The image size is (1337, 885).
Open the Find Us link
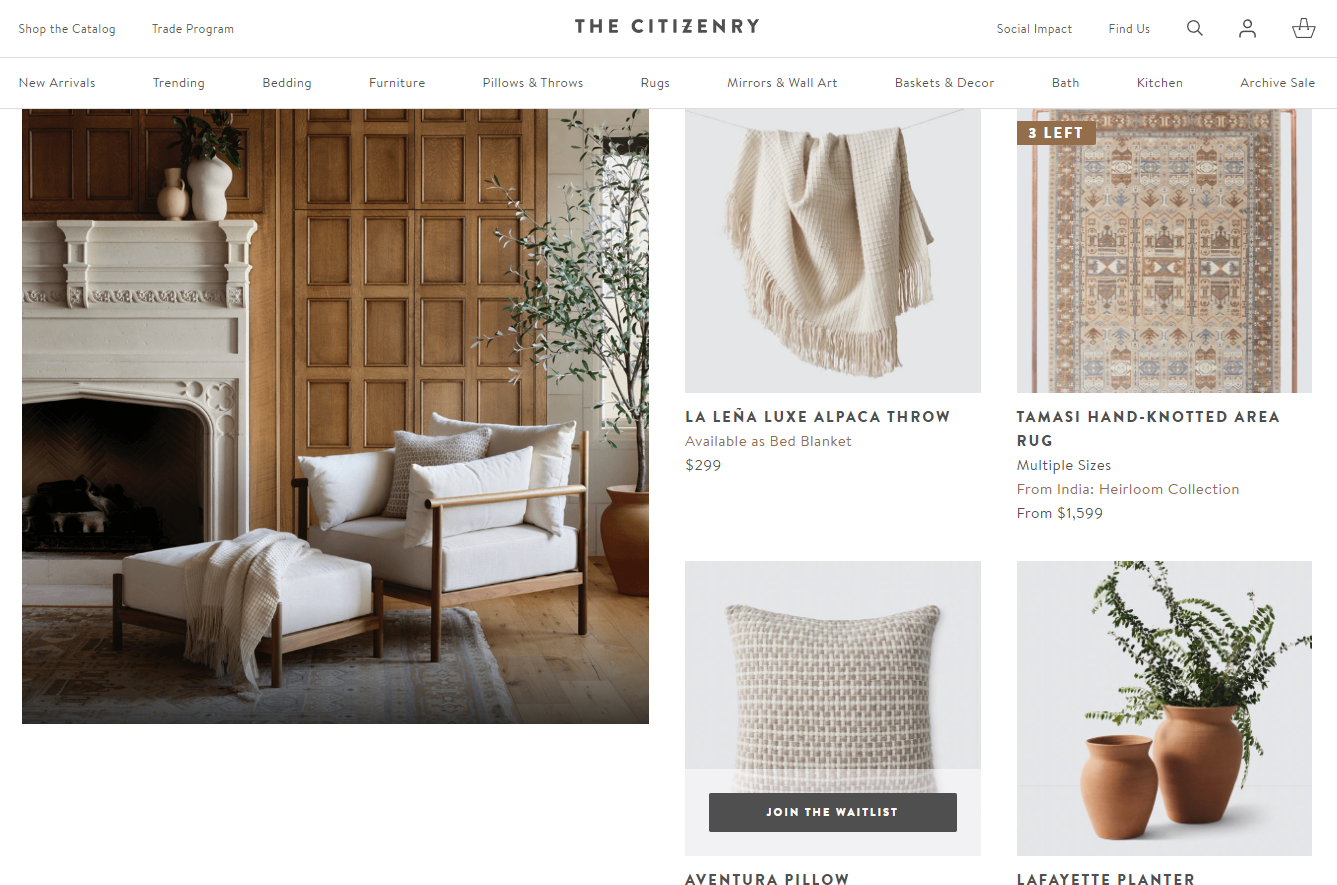1129,29
